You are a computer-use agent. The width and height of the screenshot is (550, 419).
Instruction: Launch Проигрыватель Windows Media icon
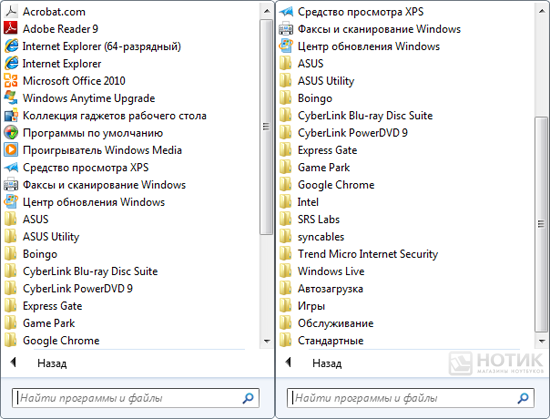[11, 150]
